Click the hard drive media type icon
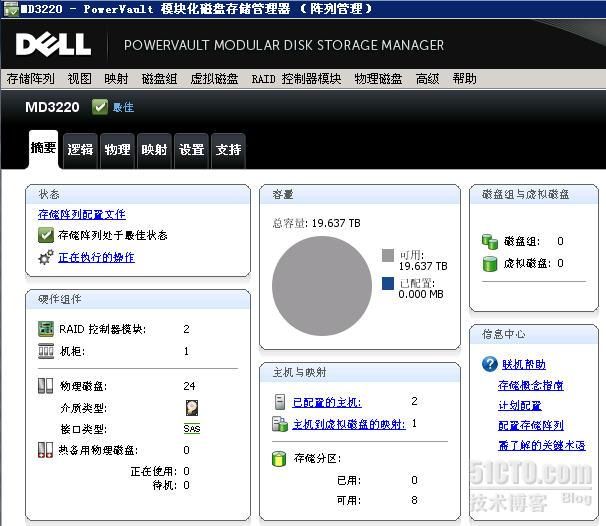606x526 pixels. coord(192,408)
